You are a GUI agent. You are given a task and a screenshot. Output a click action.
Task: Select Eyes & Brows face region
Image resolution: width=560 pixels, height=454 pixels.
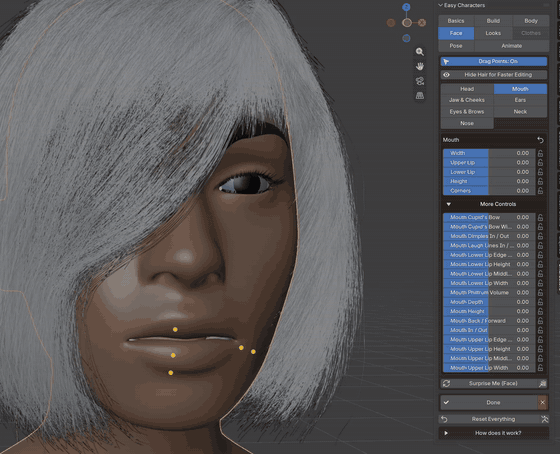click(467, 112)
